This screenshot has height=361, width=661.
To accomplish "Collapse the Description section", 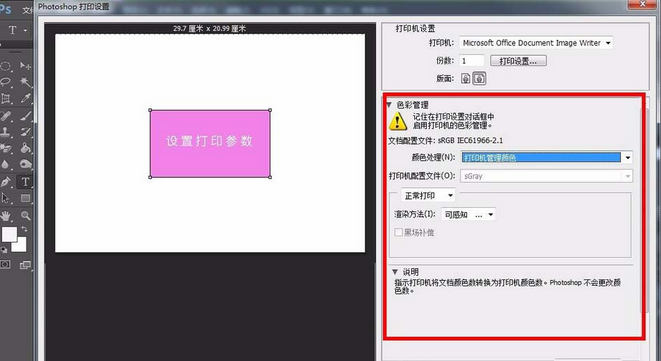I will (395, 272).
